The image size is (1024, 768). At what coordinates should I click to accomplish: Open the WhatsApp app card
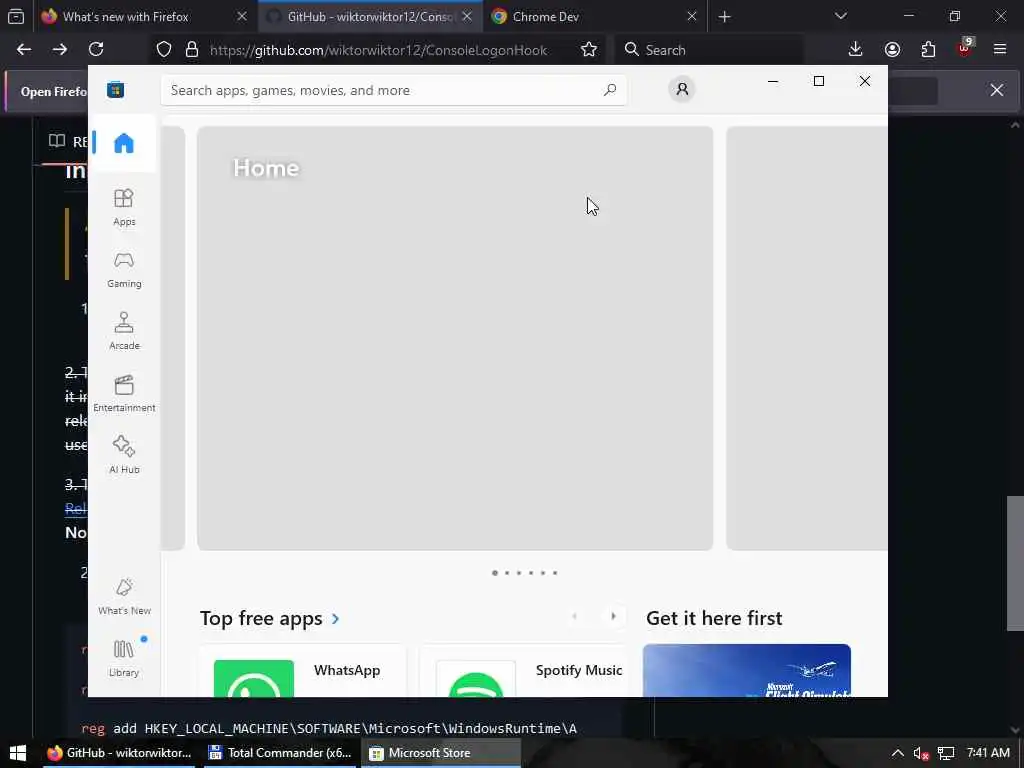[303, 671]
